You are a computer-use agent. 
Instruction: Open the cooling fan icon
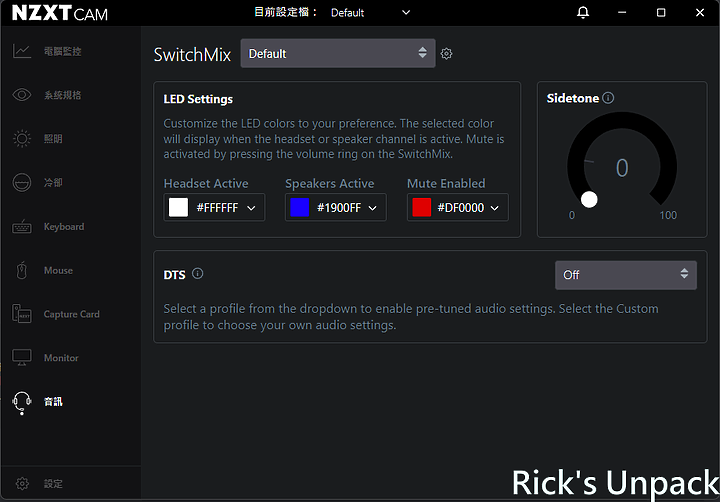click(22, 182)
